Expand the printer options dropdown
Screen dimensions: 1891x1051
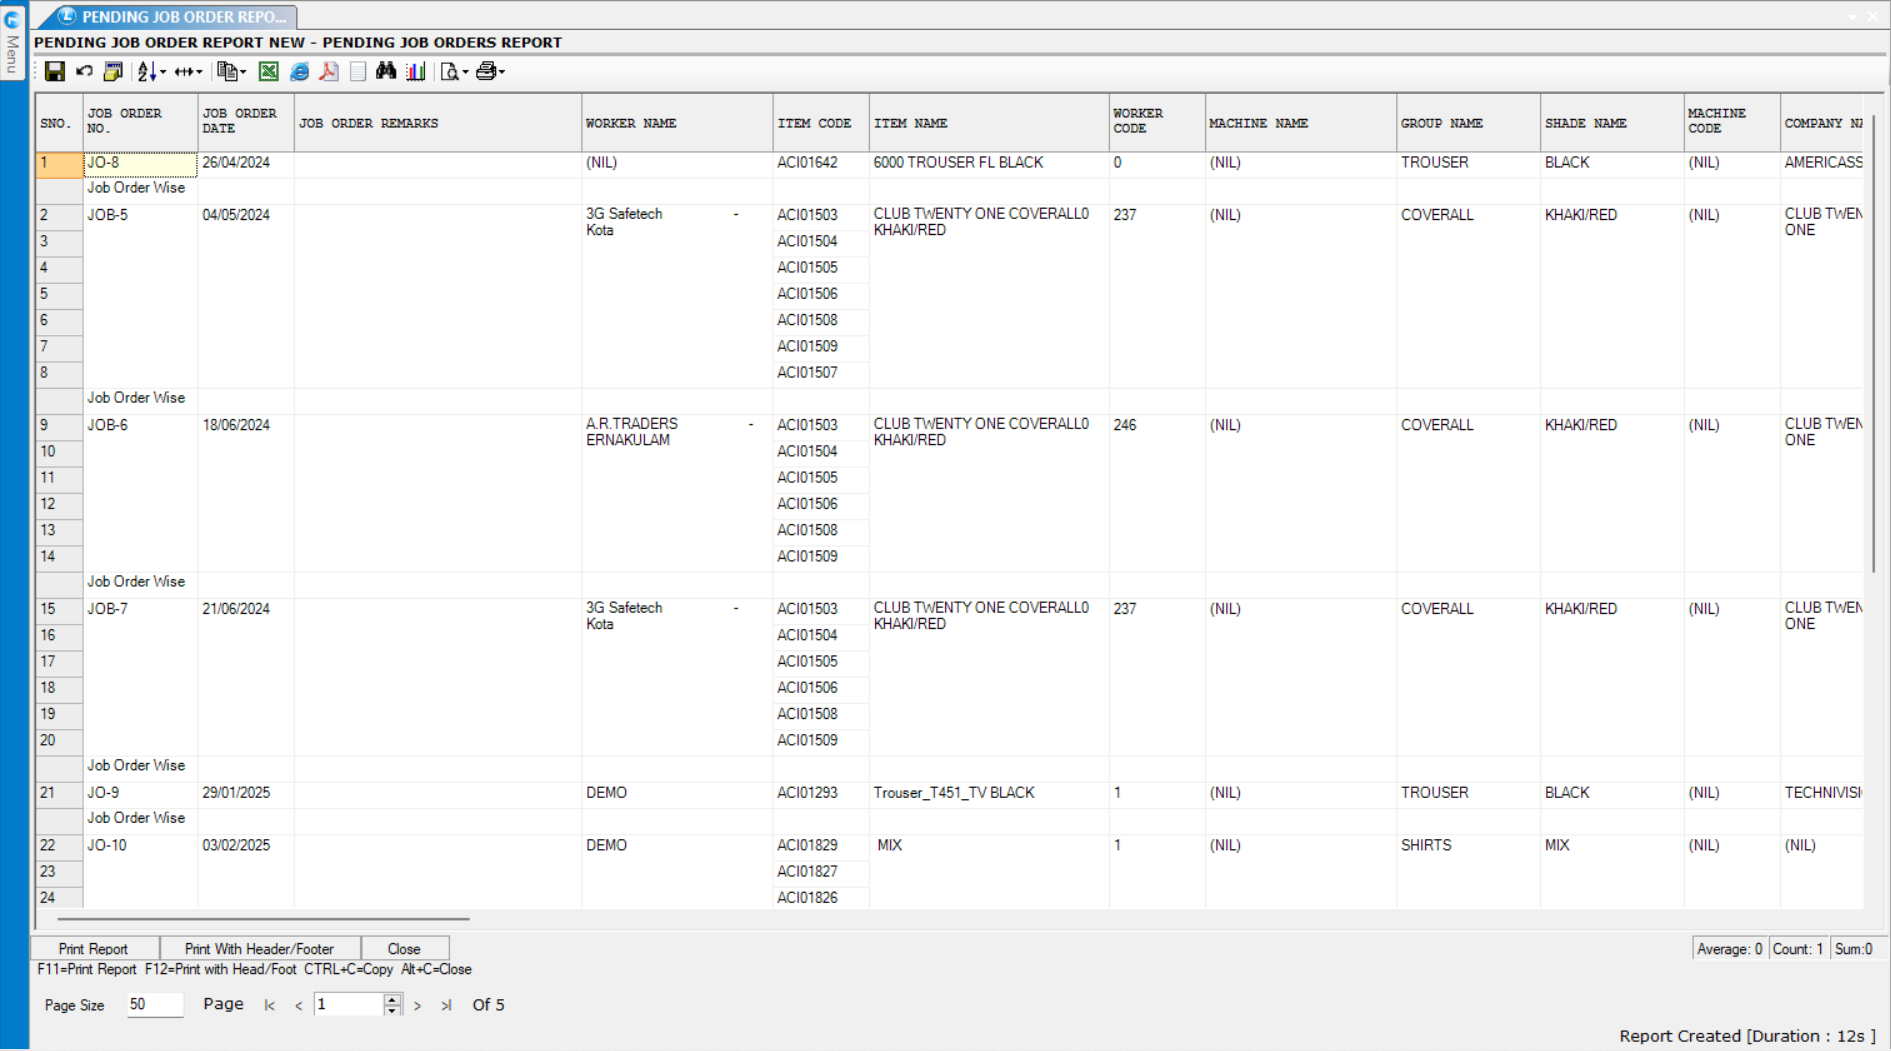[502, 72]
